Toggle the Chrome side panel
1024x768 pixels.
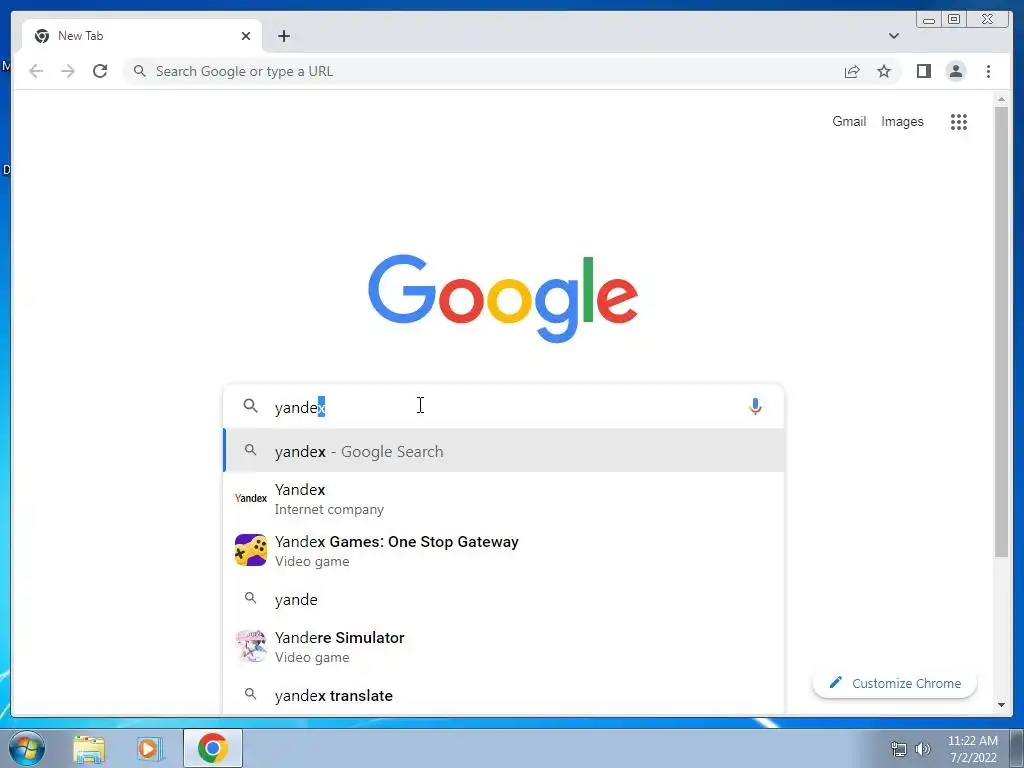(923, 71)
